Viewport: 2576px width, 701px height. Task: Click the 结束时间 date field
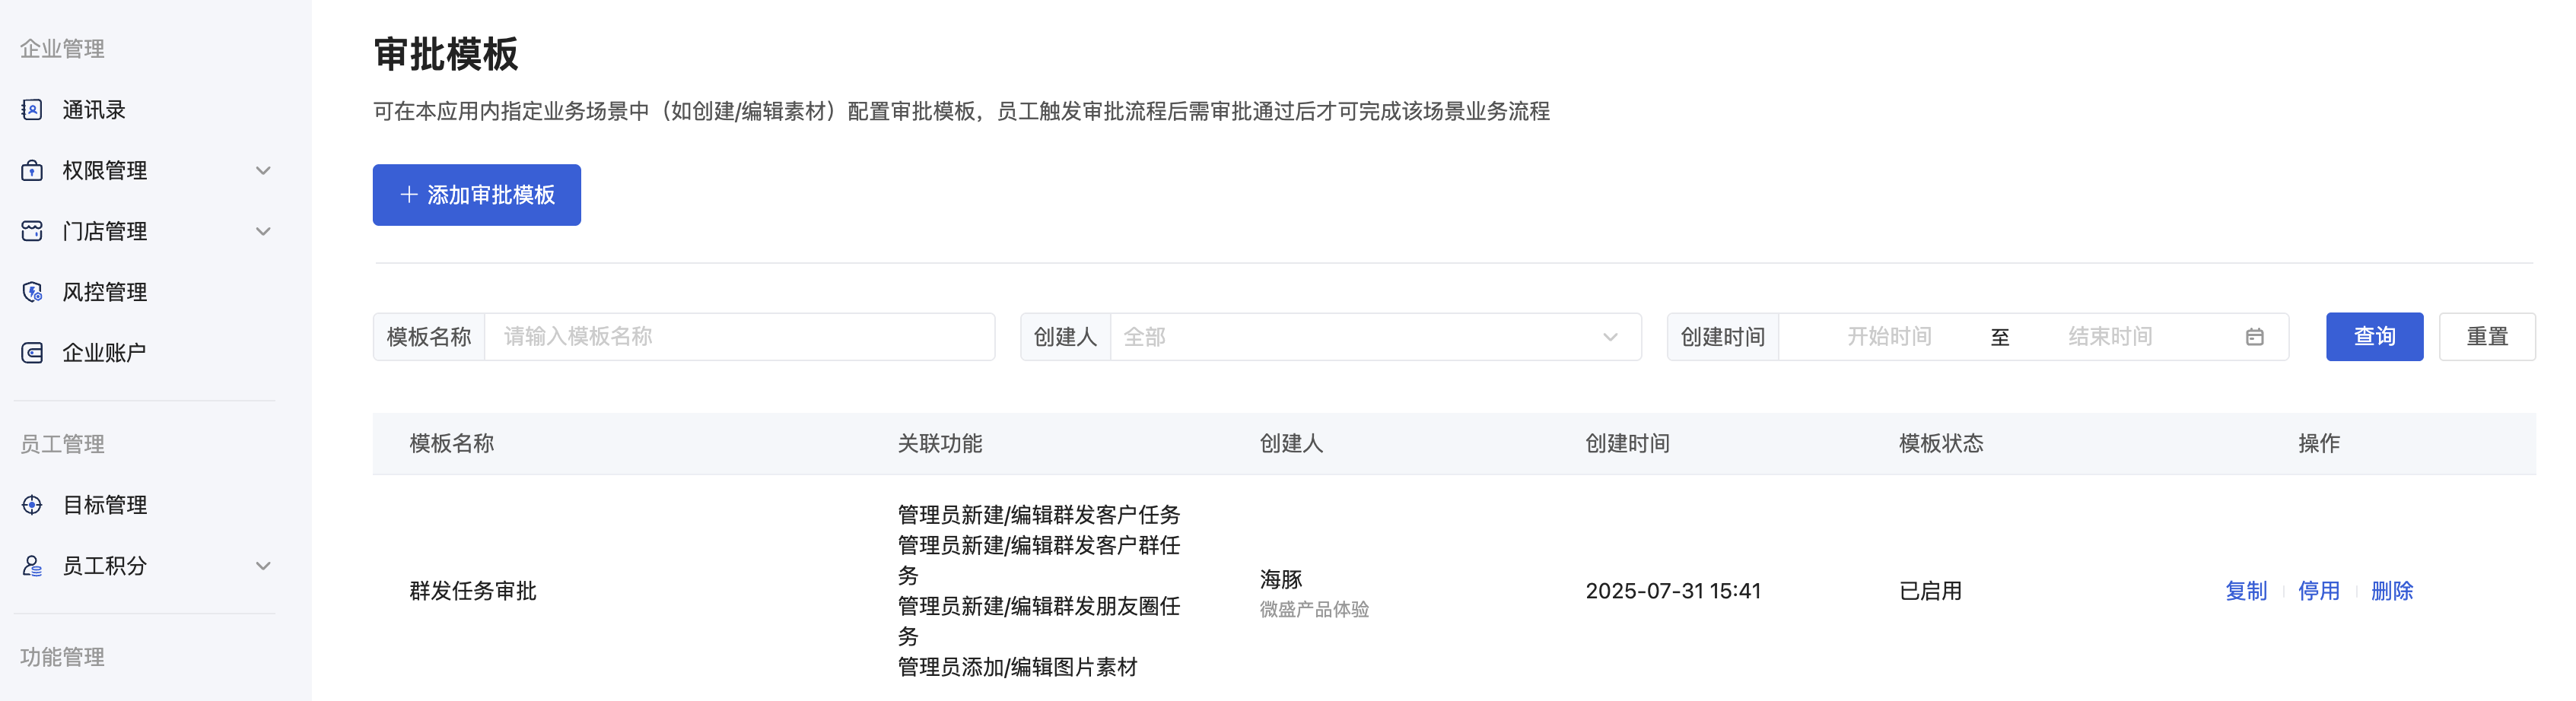coord(2110,337)
